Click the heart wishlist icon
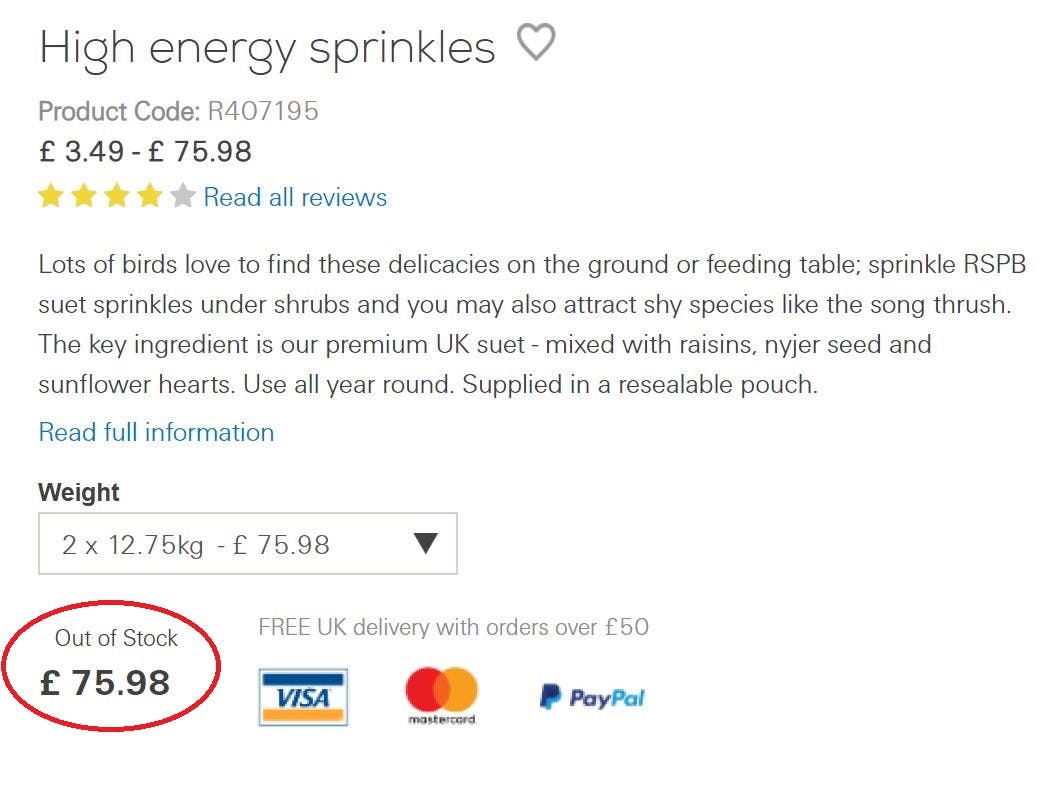This screenshot has height=789, width=1041. click(536, 43)
